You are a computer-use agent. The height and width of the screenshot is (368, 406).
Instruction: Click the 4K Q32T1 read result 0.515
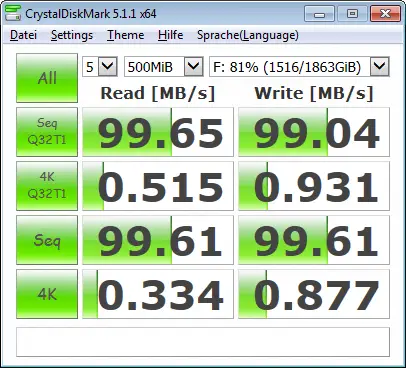[158, 186]
